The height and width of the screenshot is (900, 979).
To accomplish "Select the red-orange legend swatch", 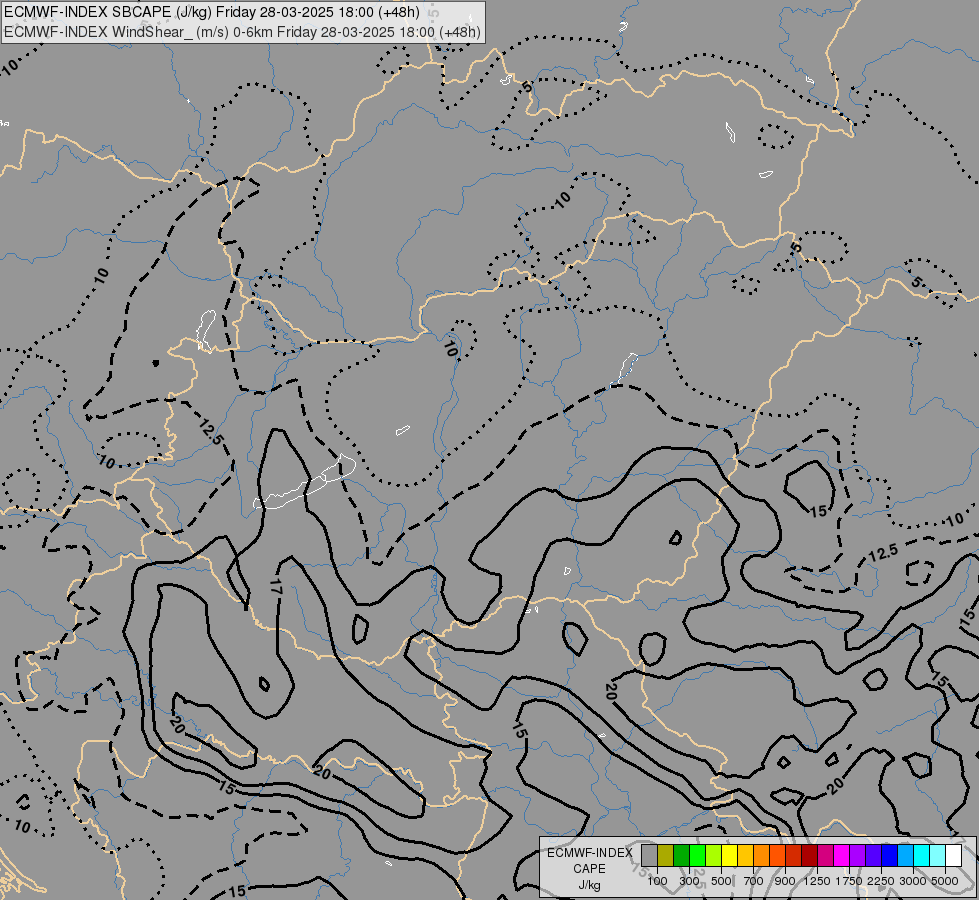I will click(x=777, y=856).
